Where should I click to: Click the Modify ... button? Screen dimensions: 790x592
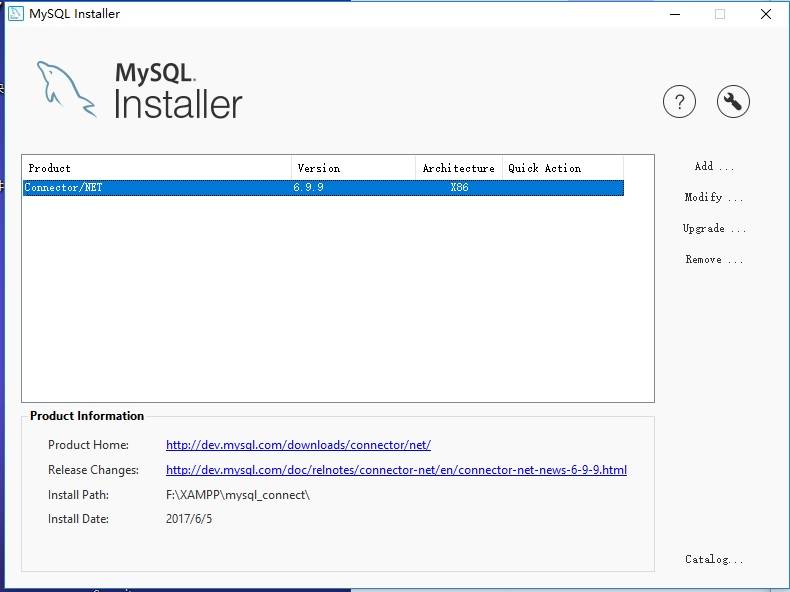[713, 198]
